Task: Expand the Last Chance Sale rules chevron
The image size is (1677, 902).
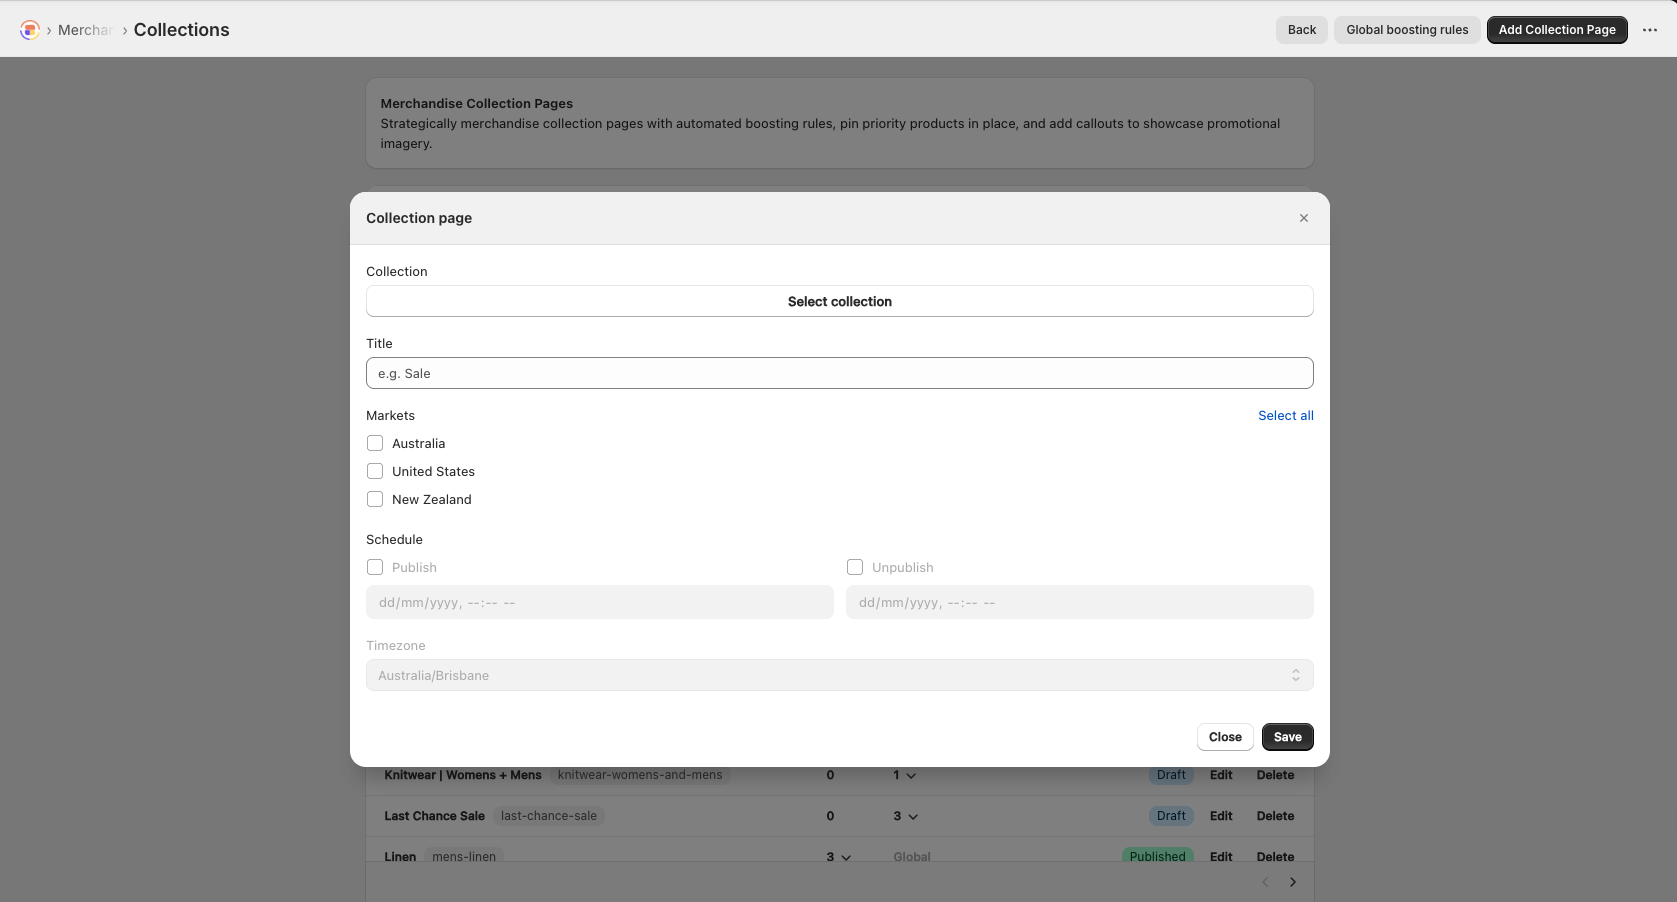Action: click(912, 817)
